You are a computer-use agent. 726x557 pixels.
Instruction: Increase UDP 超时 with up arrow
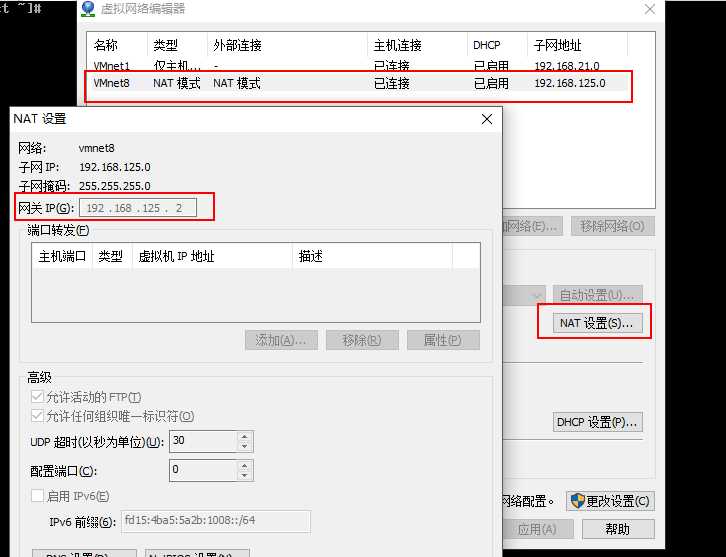click(x=244, y=436)
